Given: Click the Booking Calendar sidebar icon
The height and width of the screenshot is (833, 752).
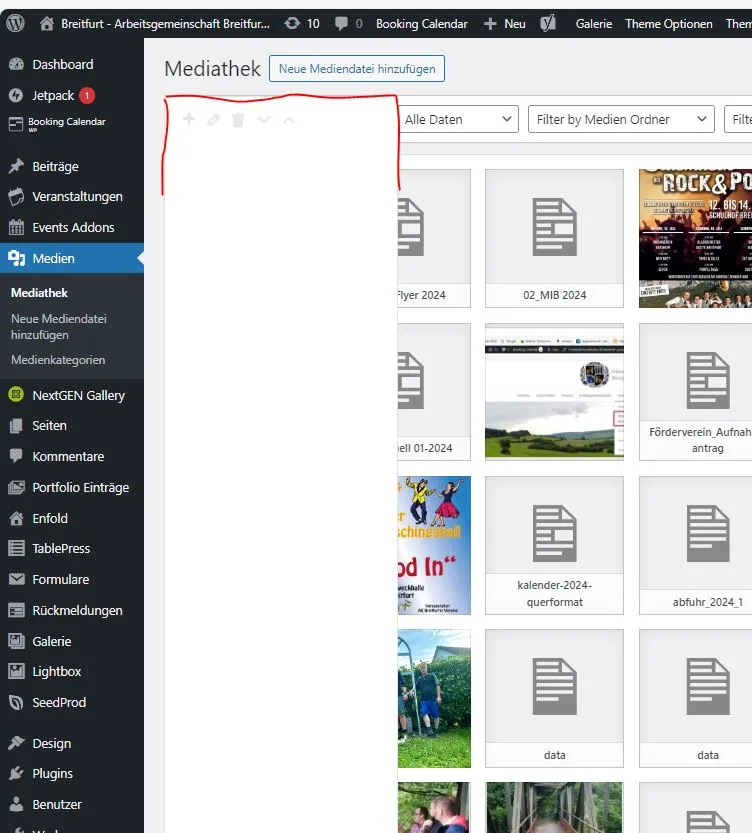Looking at the screenshot, I should click(x=16, y=124).
